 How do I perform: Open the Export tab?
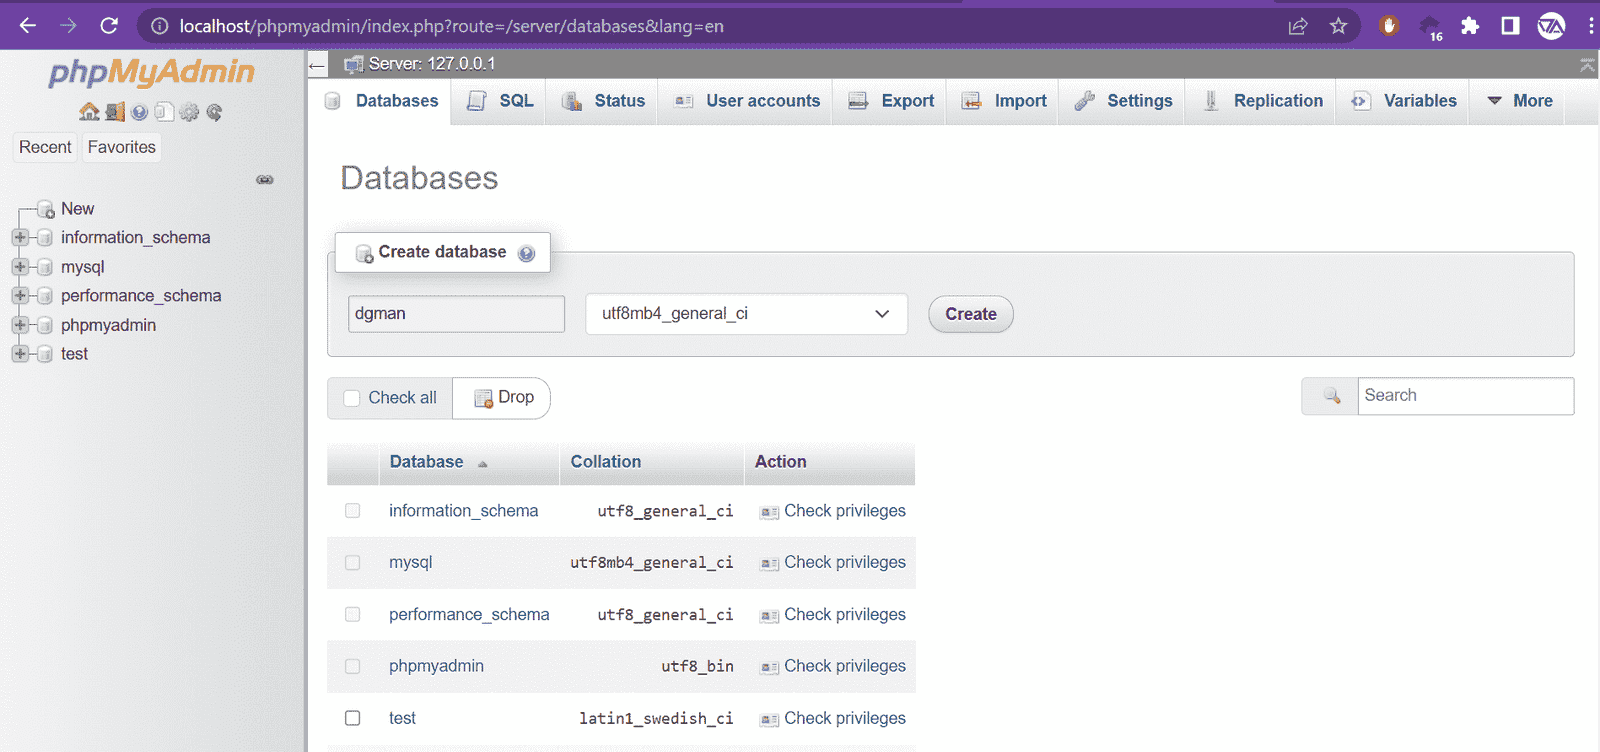tap(890, 101)
